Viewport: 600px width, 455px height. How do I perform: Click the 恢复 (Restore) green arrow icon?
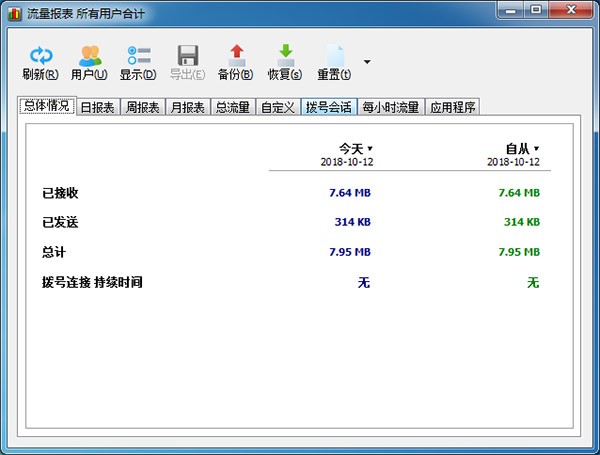coord(285,56)
